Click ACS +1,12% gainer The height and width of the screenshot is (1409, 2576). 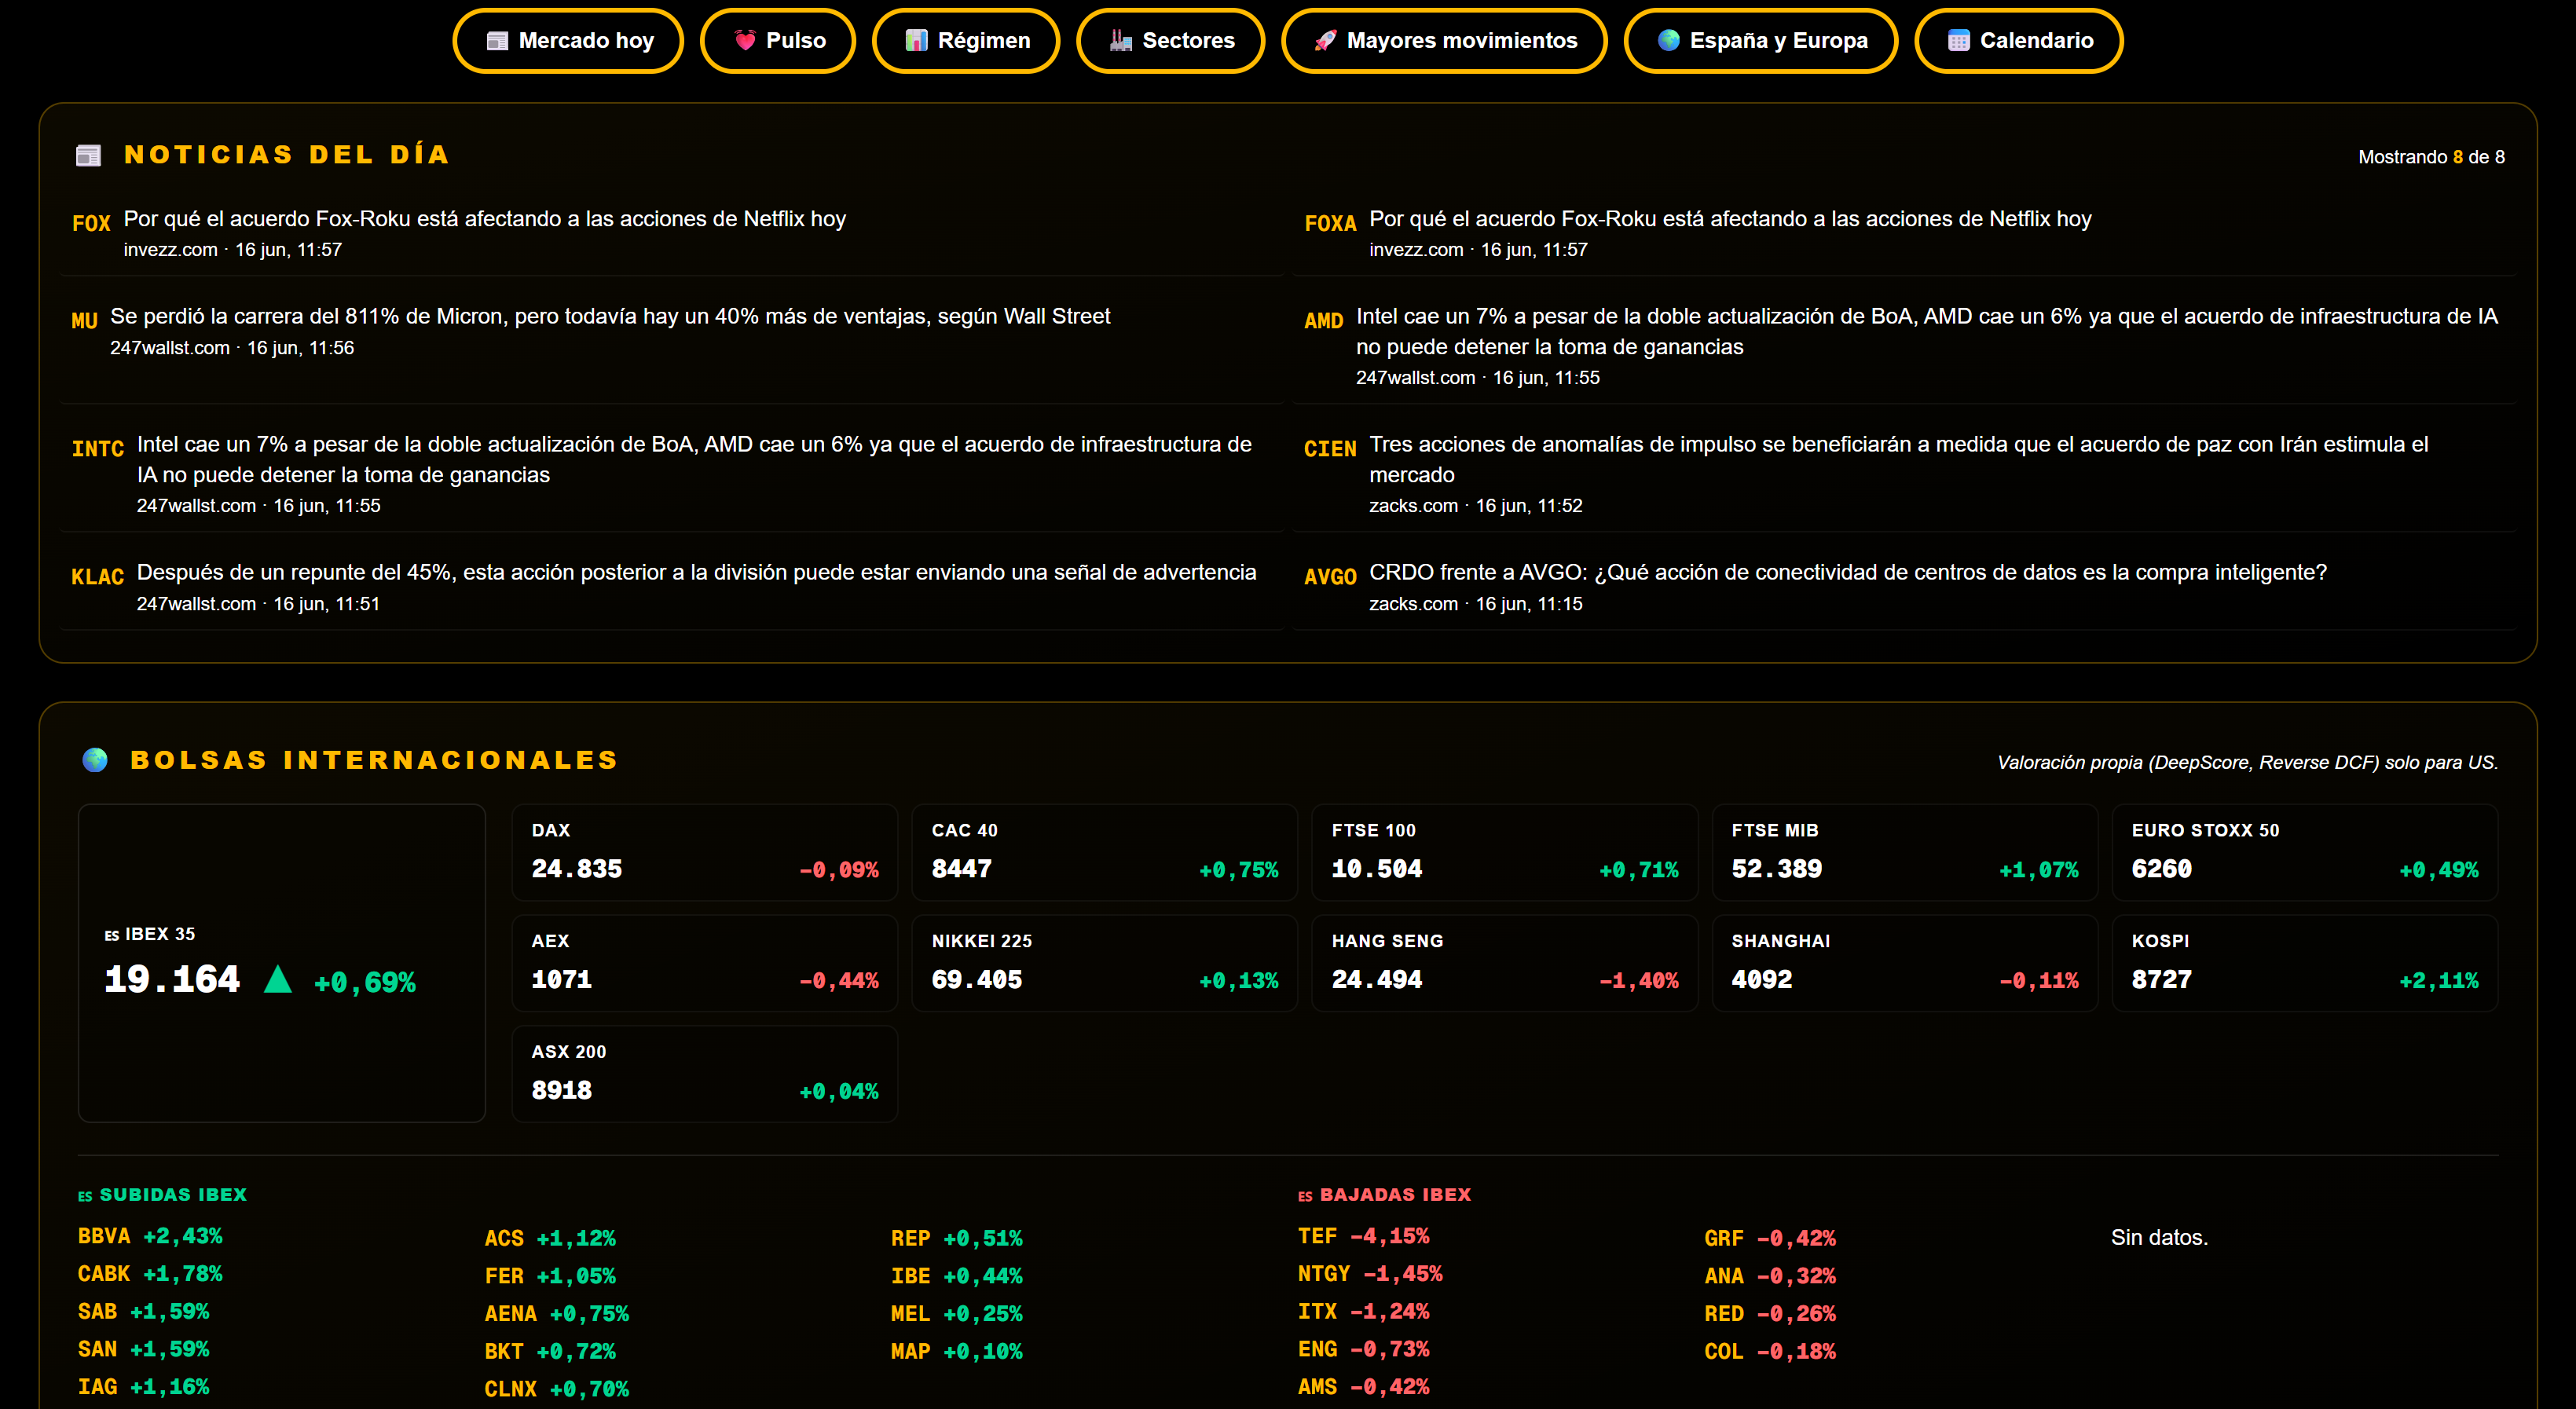tap(550, 1239)
